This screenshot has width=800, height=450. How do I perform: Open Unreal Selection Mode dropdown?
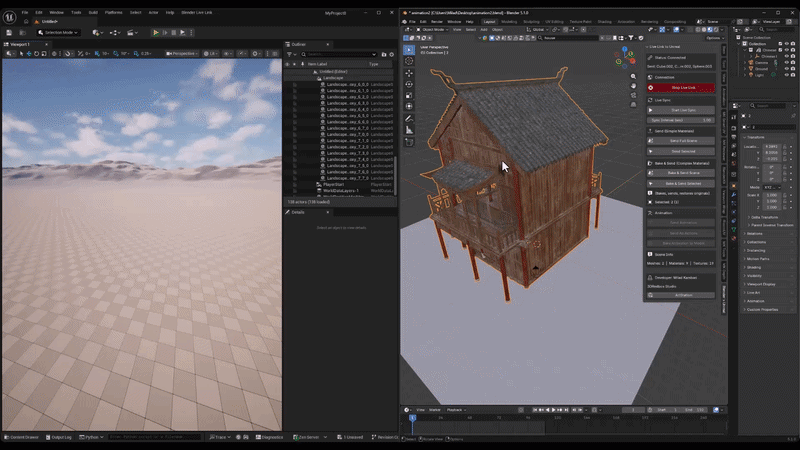(58, 33)
